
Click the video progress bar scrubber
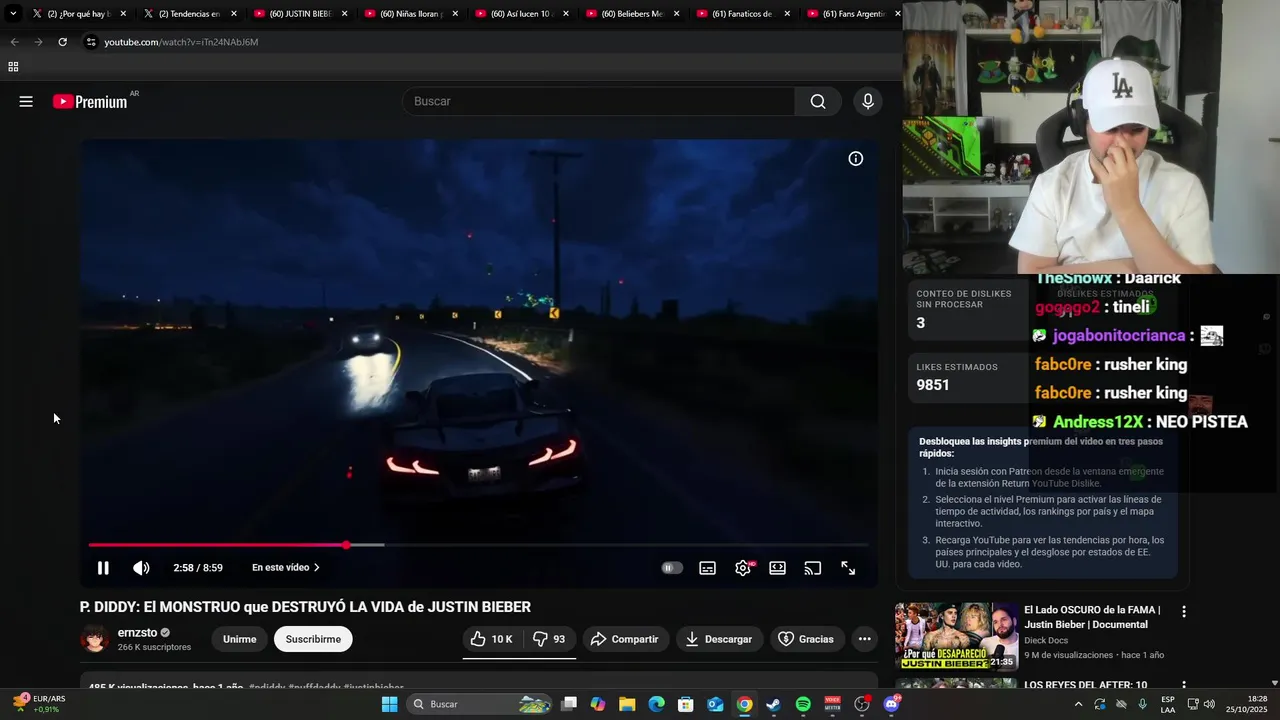point(346,545)
